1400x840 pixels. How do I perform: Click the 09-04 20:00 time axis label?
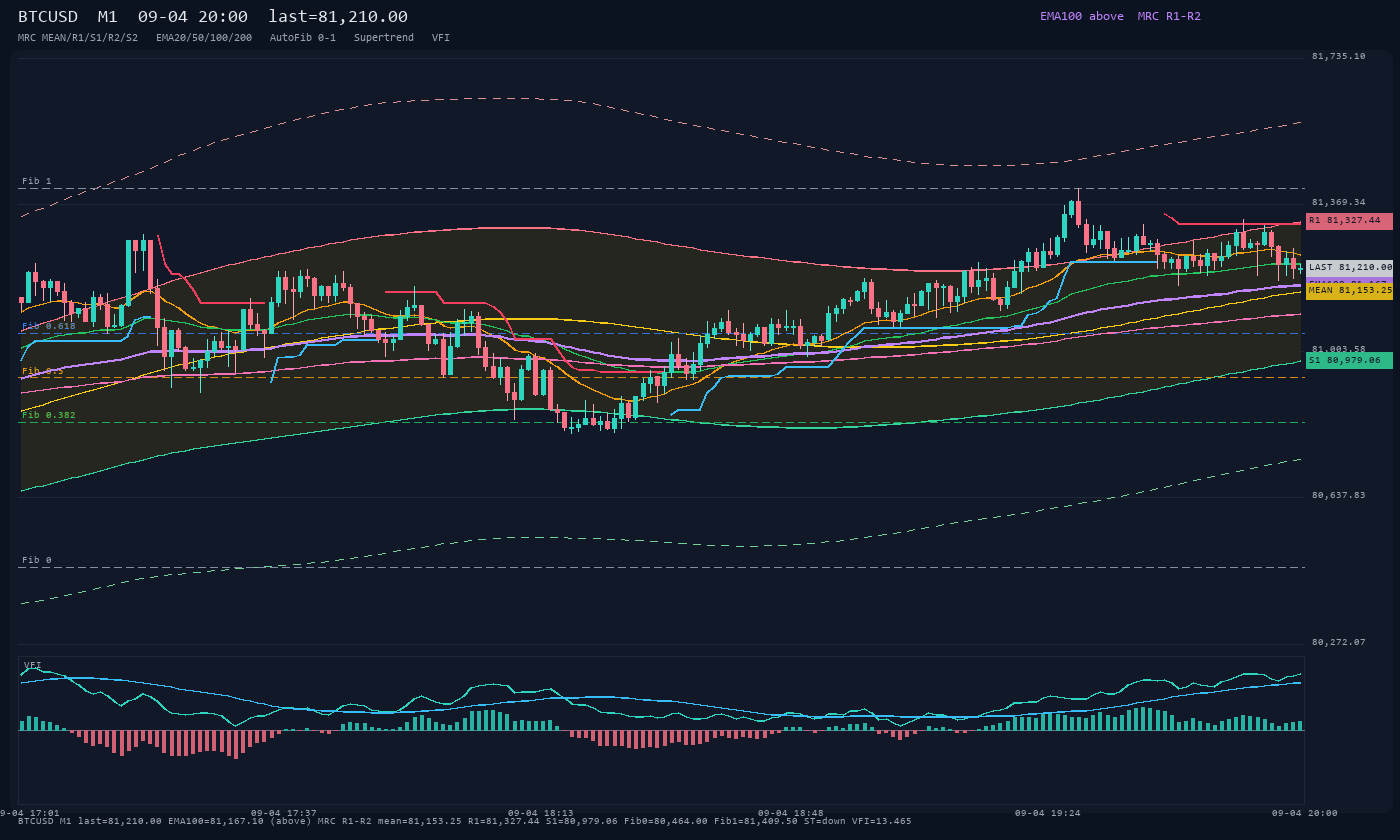coord(1305,813)
